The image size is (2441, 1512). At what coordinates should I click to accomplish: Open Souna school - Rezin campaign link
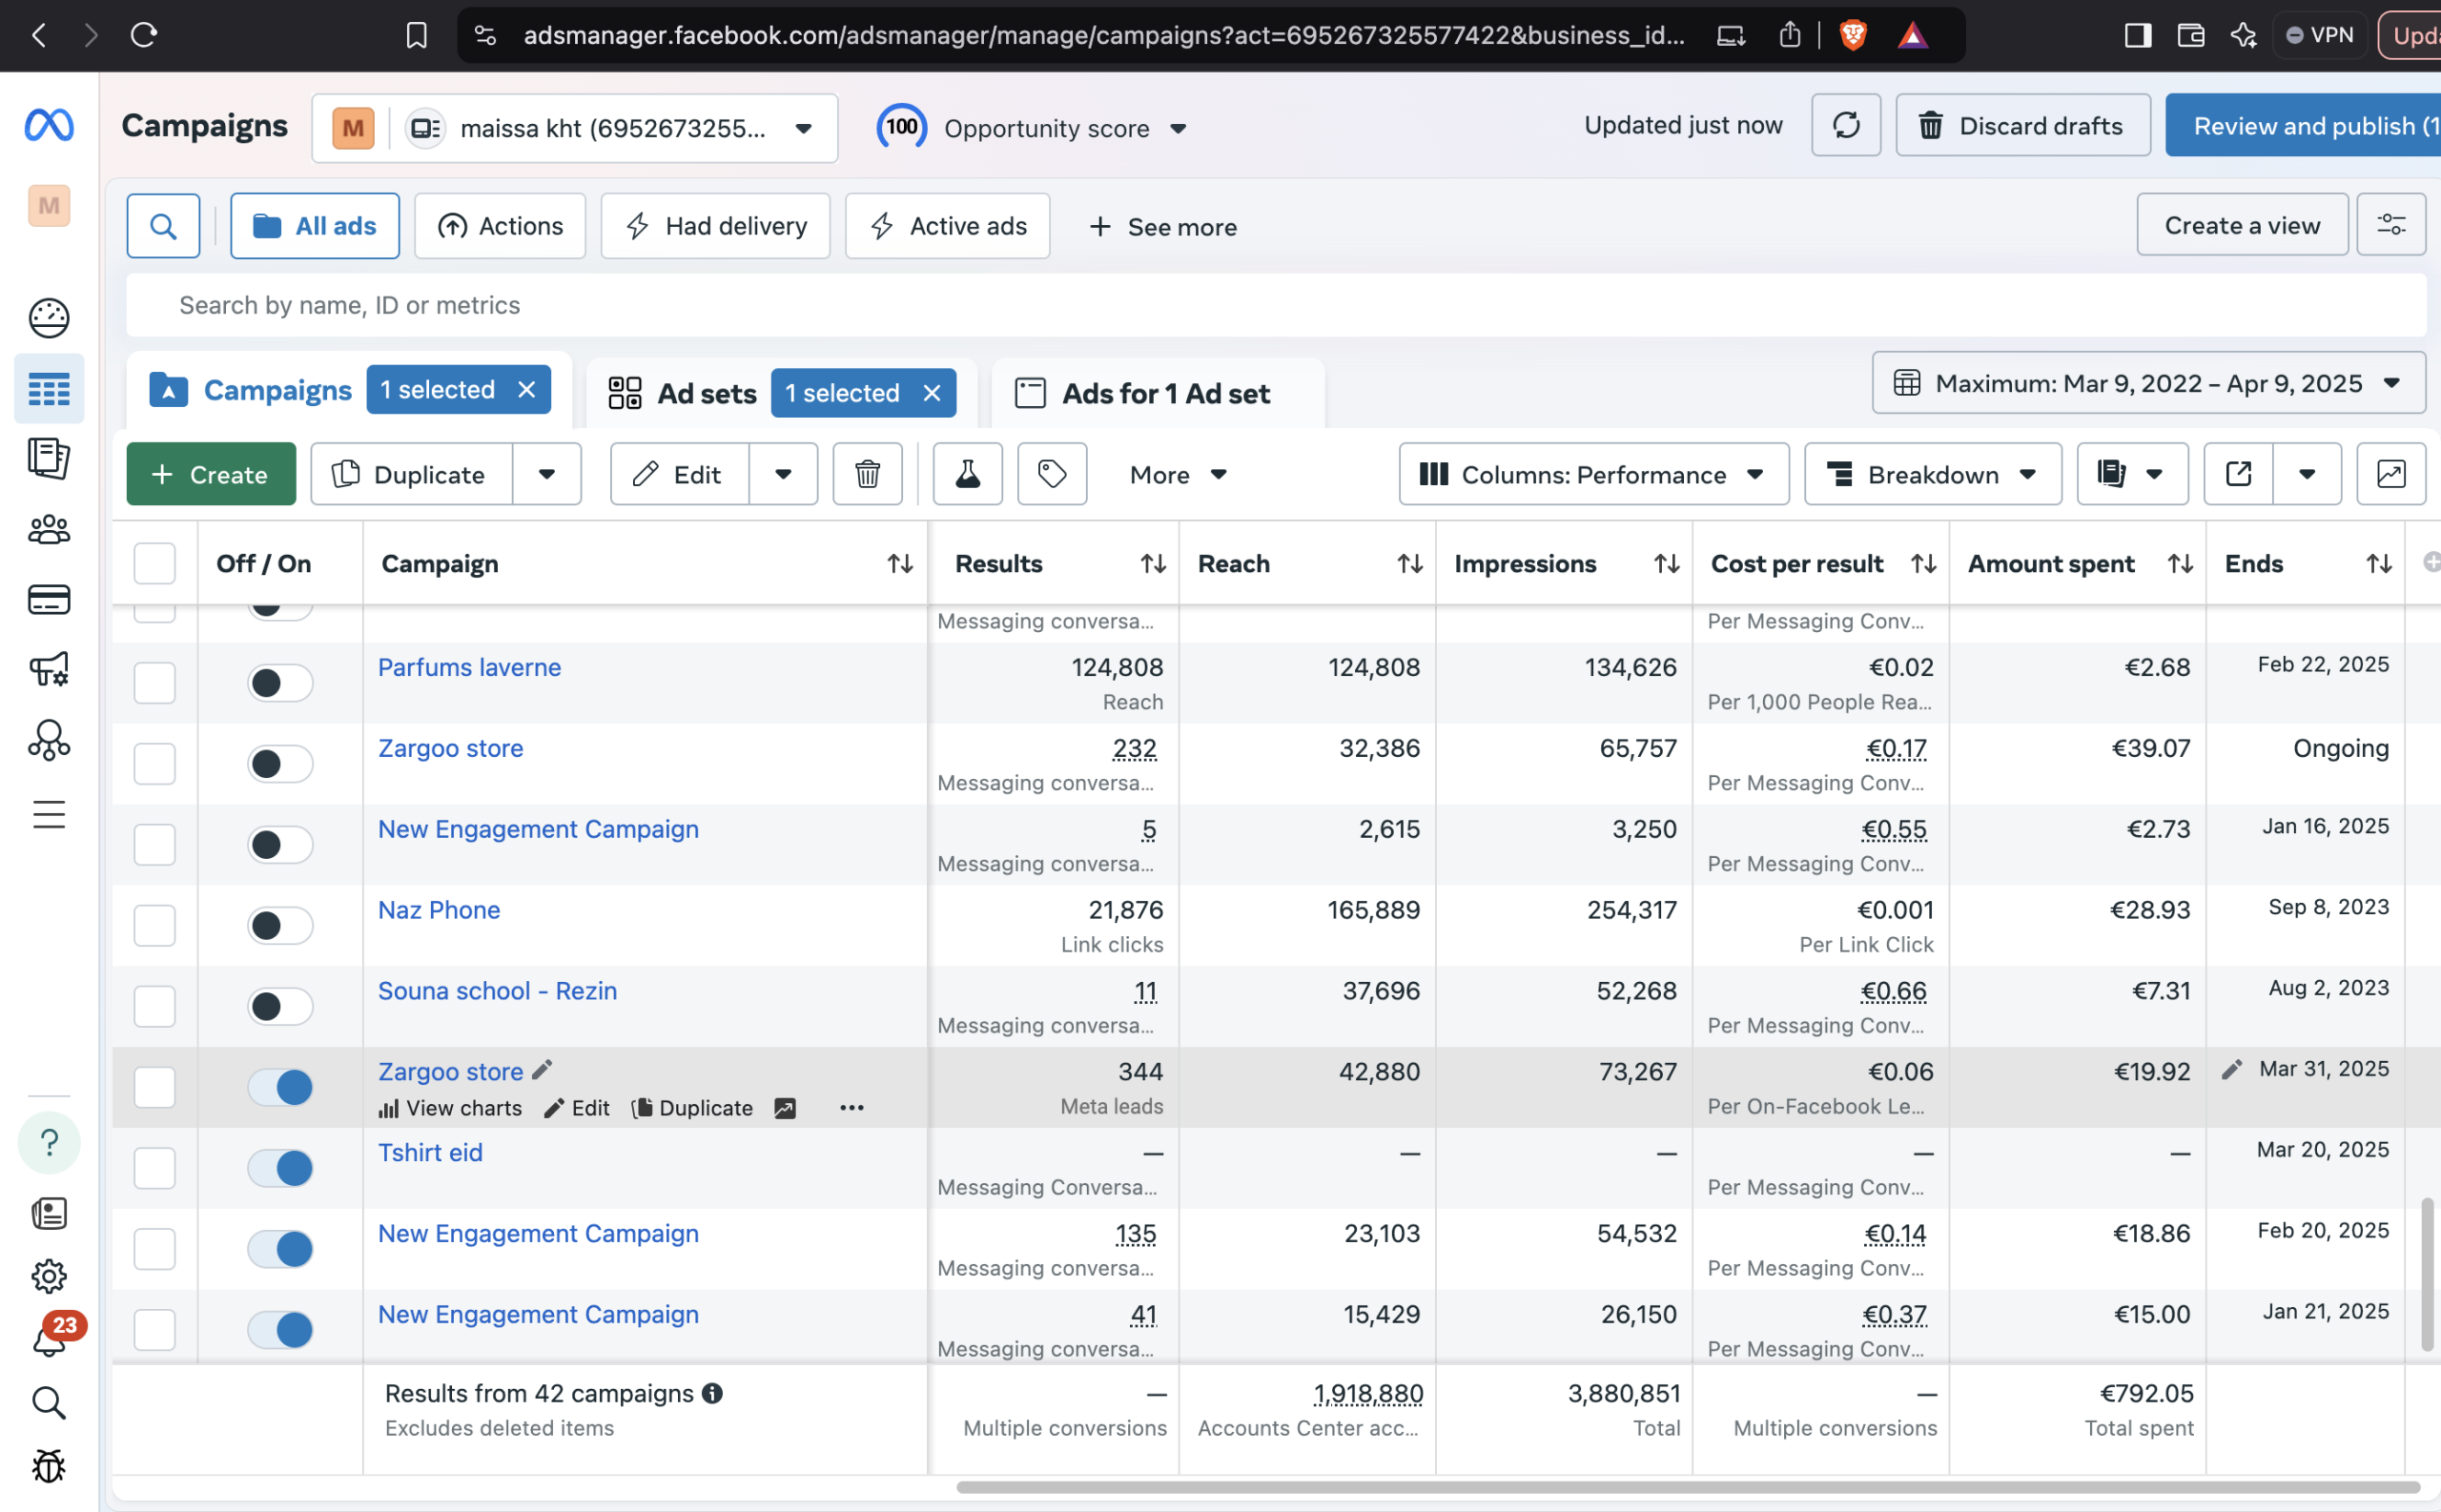click(x=497, y=990)
